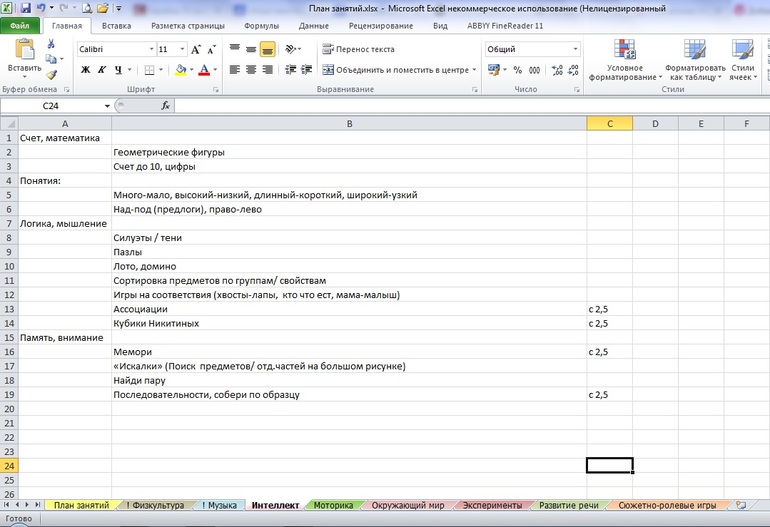Click the percent style icon

[x=517, y=70]
